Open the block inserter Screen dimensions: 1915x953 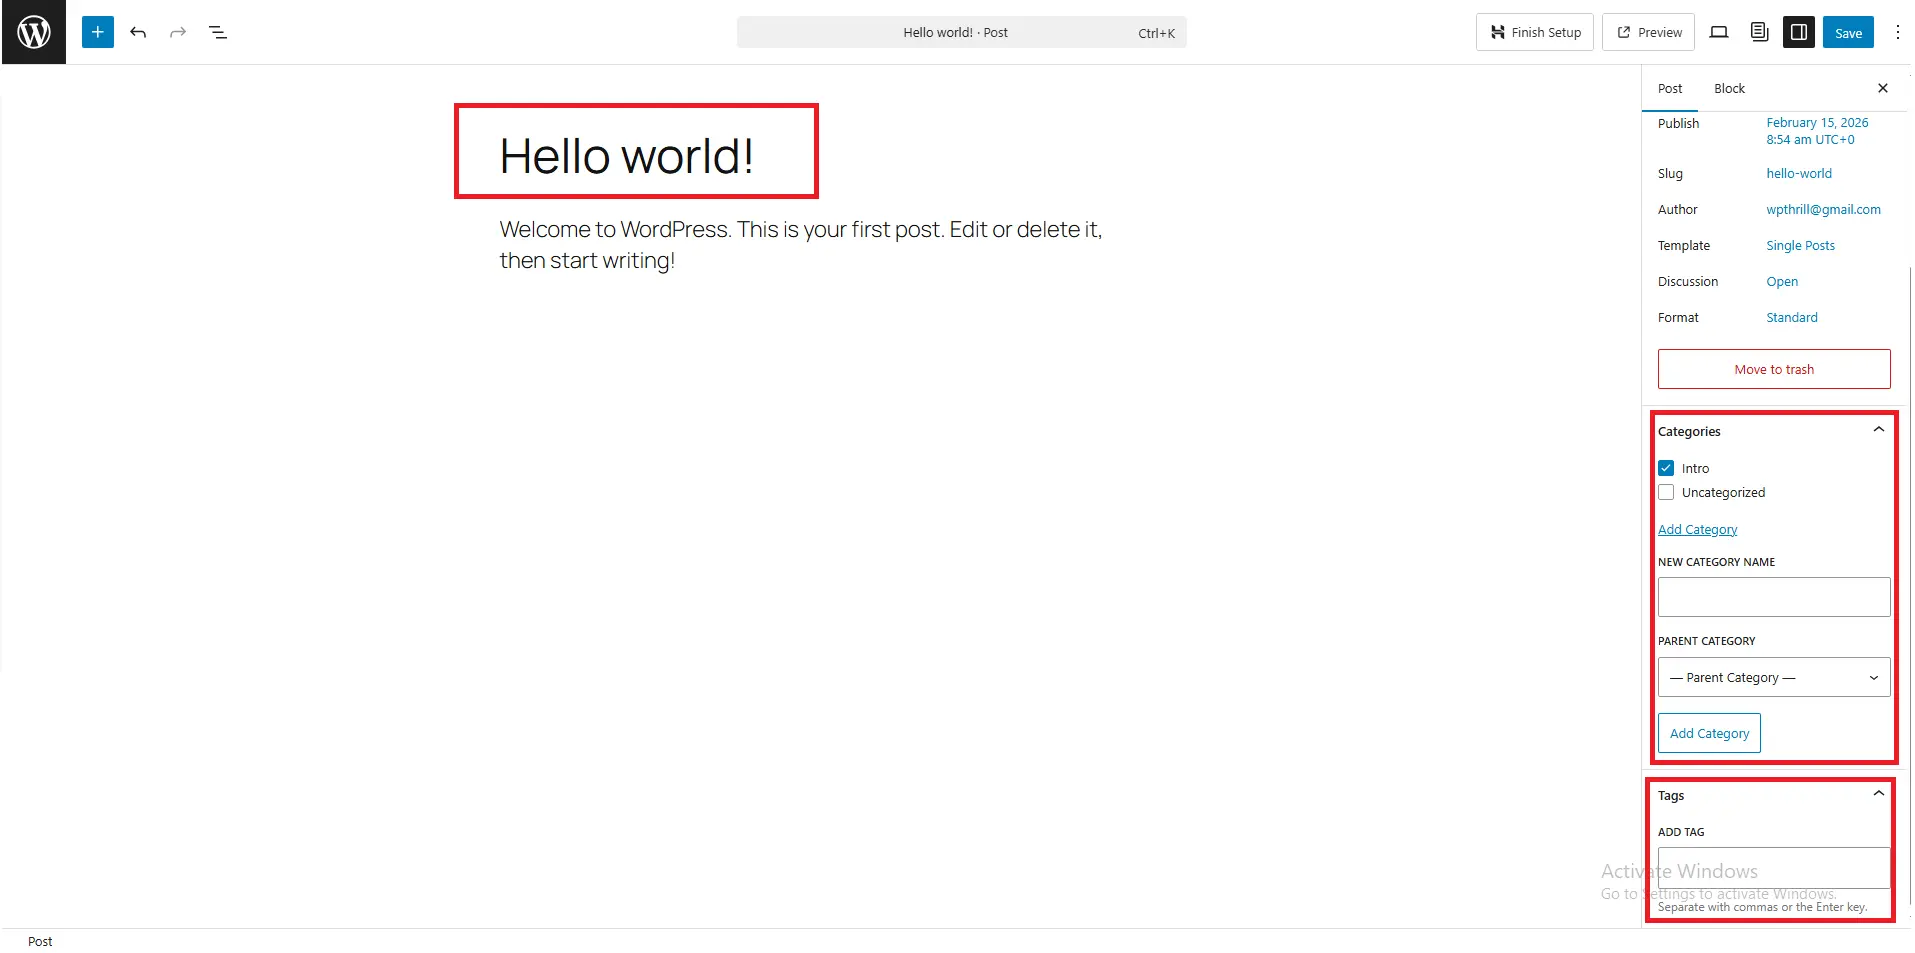97,32
